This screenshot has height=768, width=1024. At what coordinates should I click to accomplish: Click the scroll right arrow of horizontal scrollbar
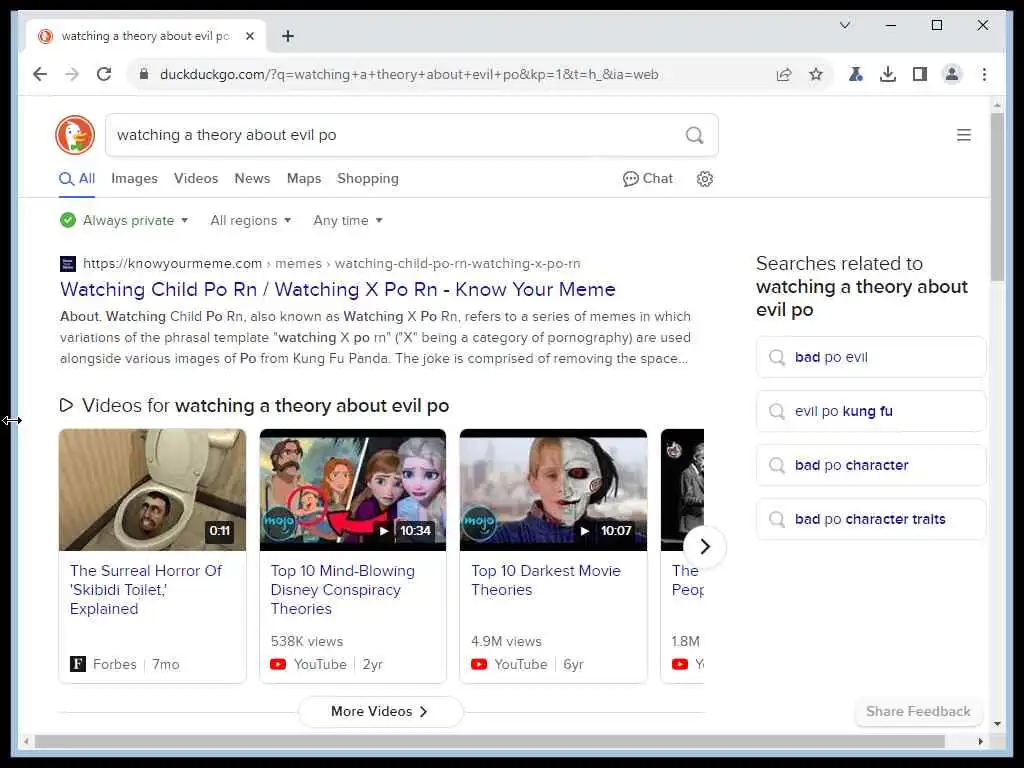(980, 741)
